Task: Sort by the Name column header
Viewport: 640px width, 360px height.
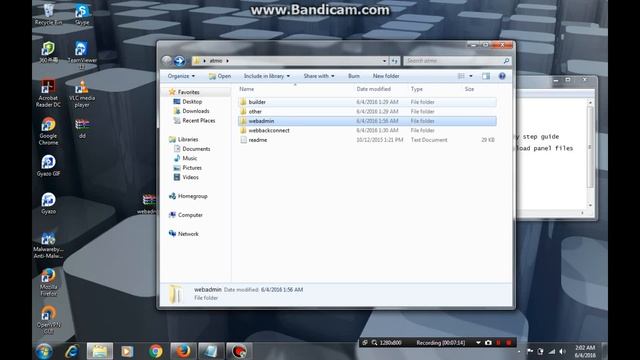Action: pos(247,89)
